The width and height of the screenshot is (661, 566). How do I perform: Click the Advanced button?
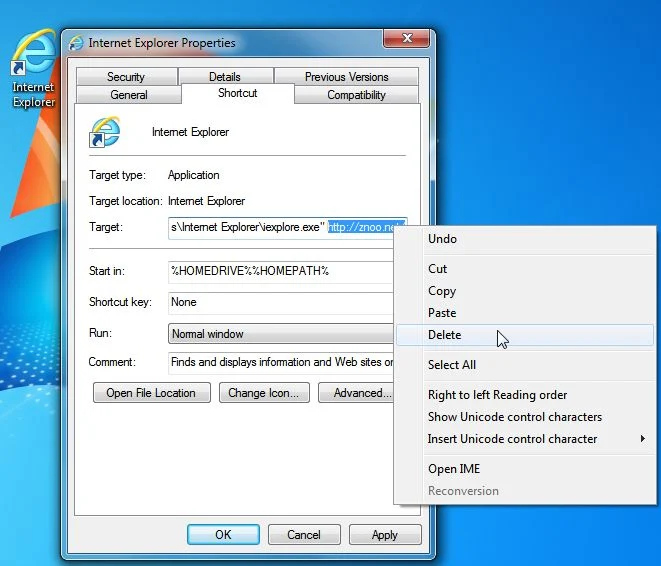(357, 393)
